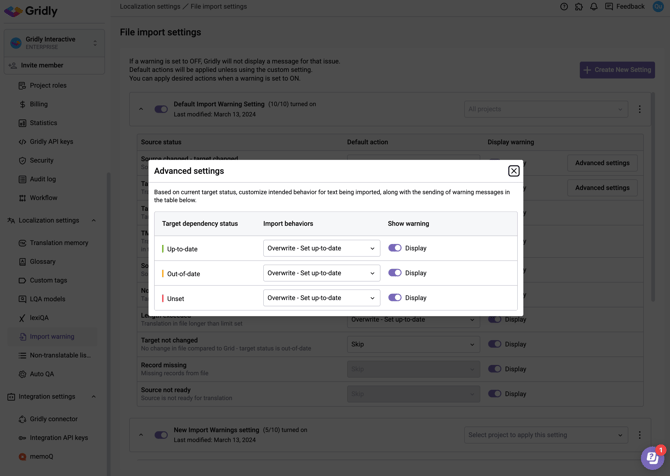Open the Up-to-date import behavior dropdown

point(321,248)
